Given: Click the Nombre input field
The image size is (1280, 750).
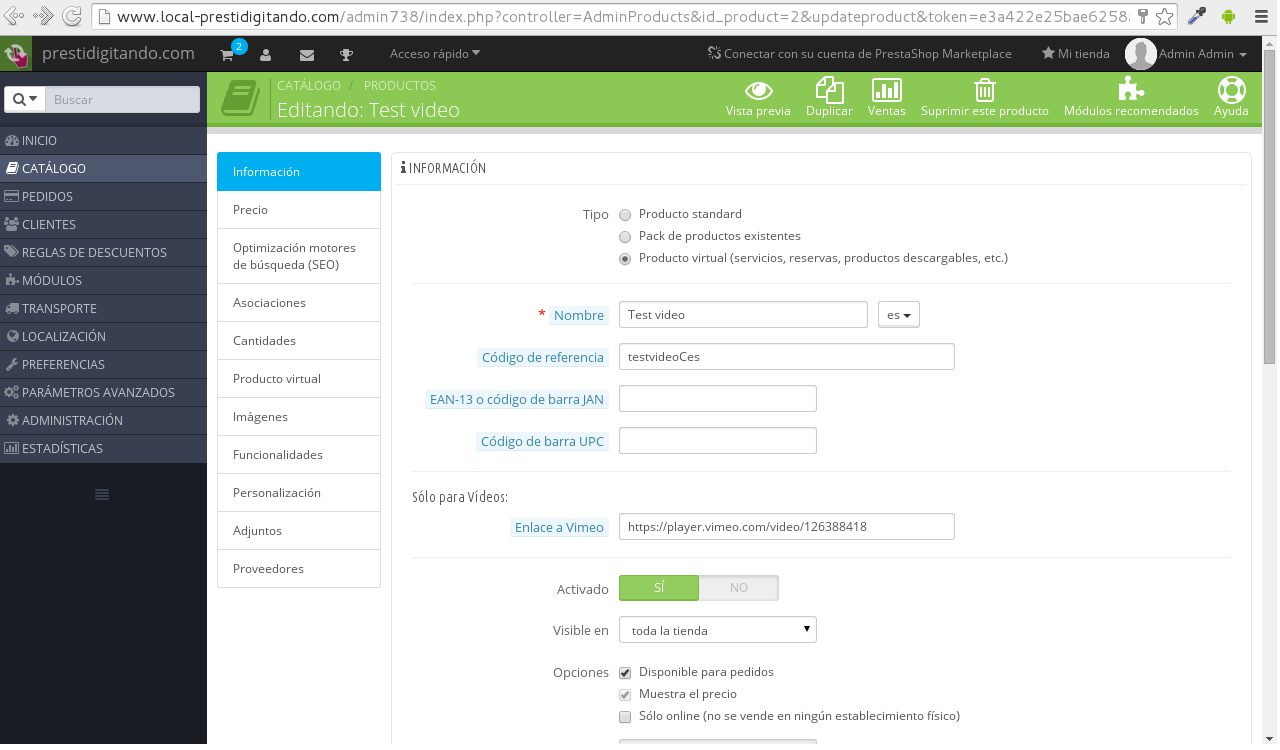Looking at the screenshot, I should (743, 315).
